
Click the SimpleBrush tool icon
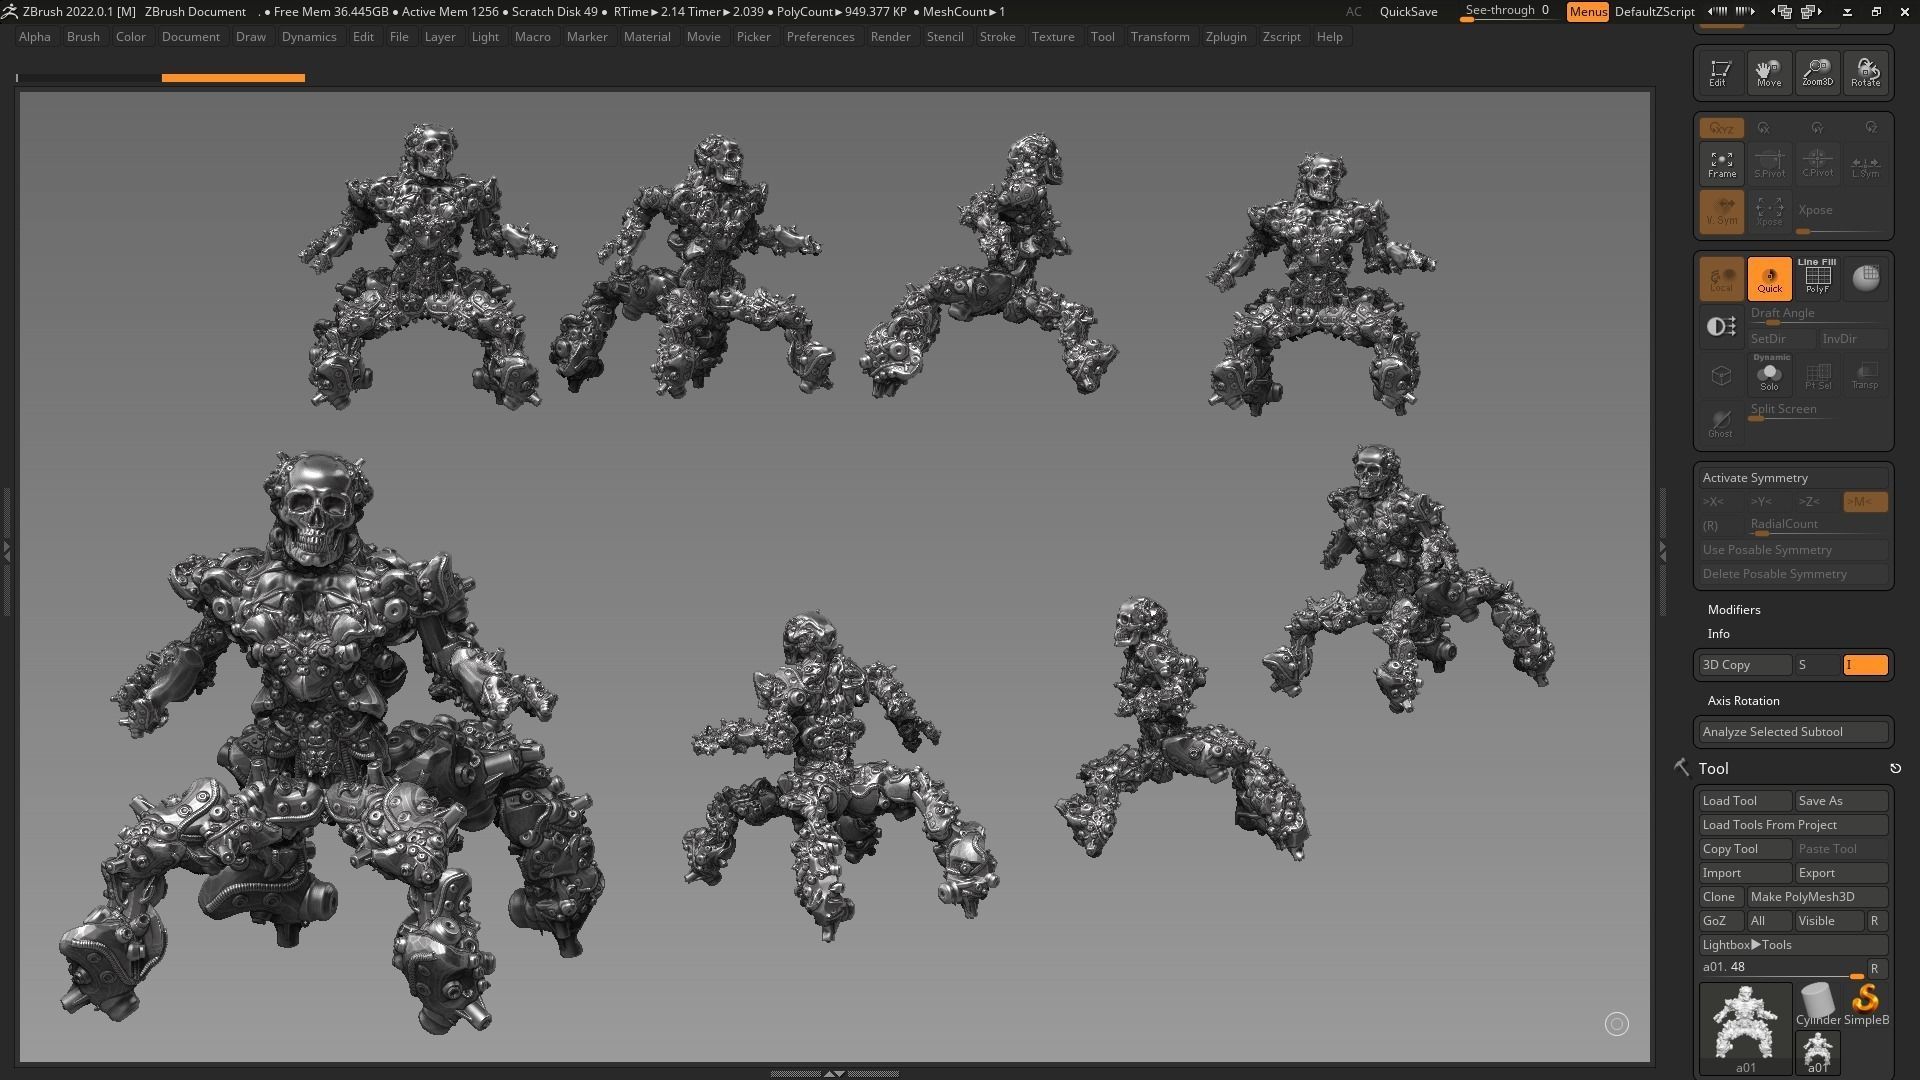point(1865,1003)
